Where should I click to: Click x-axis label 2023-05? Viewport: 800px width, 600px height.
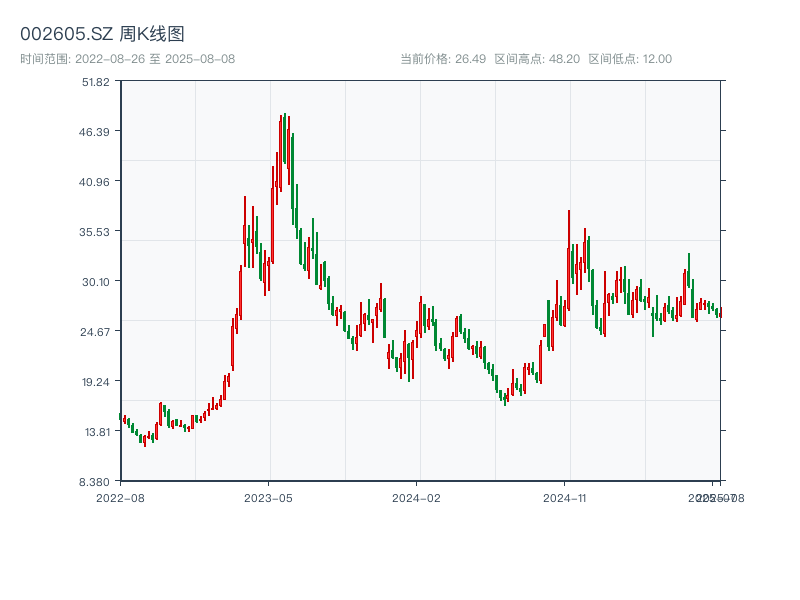point(268,498)
